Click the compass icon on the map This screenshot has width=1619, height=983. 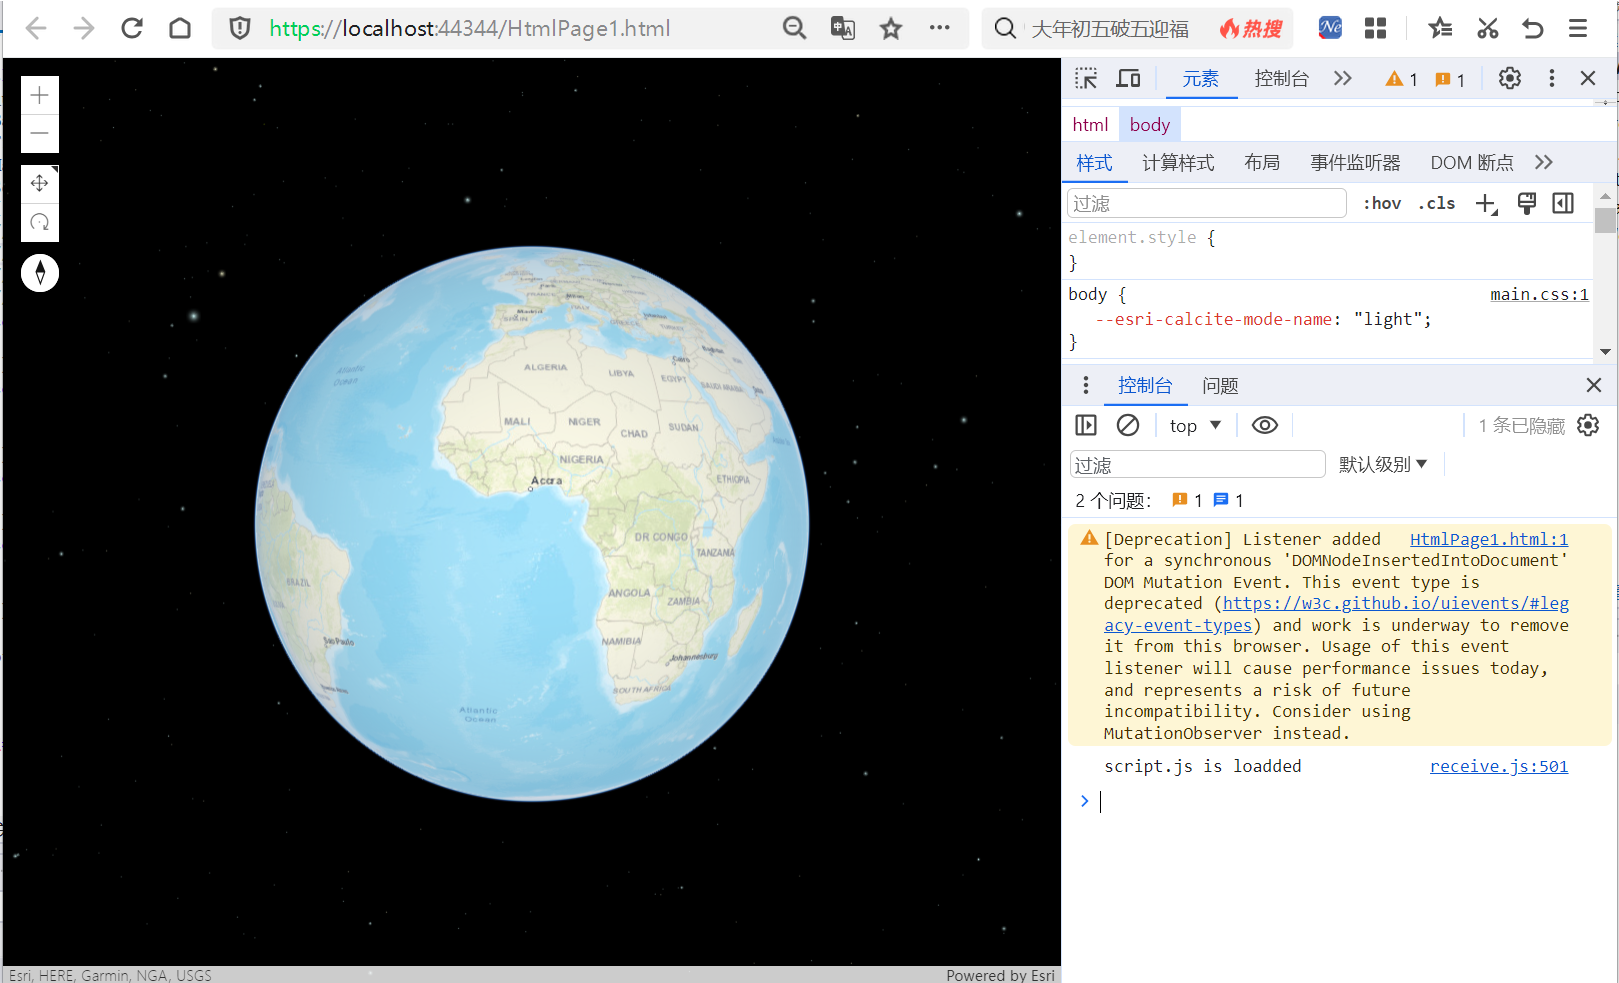39,272
